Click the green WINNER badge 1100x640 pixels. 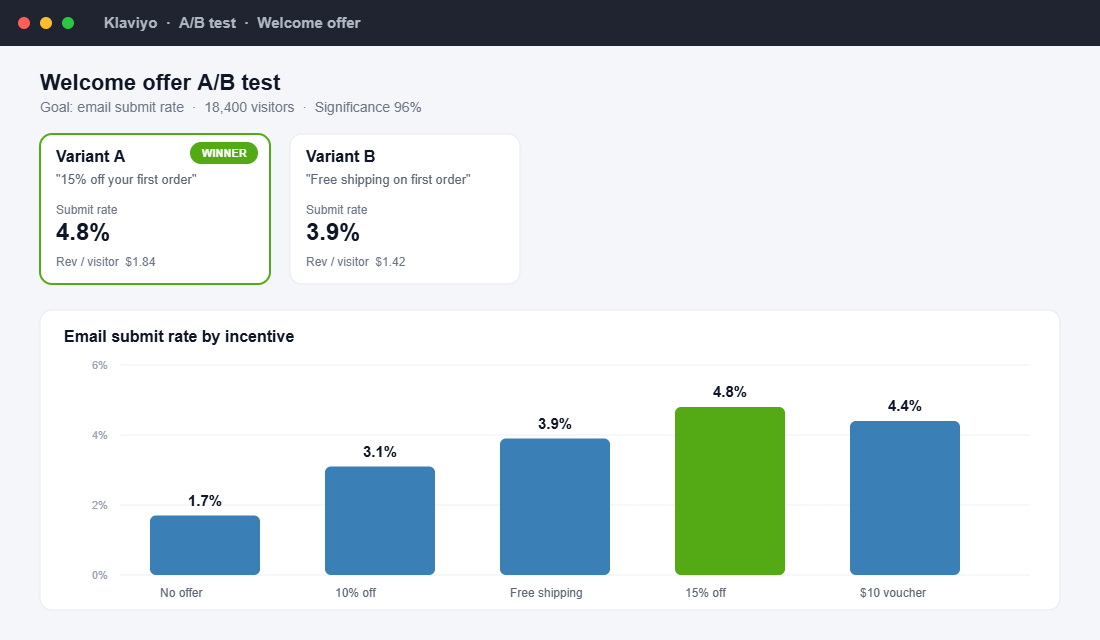224,153
